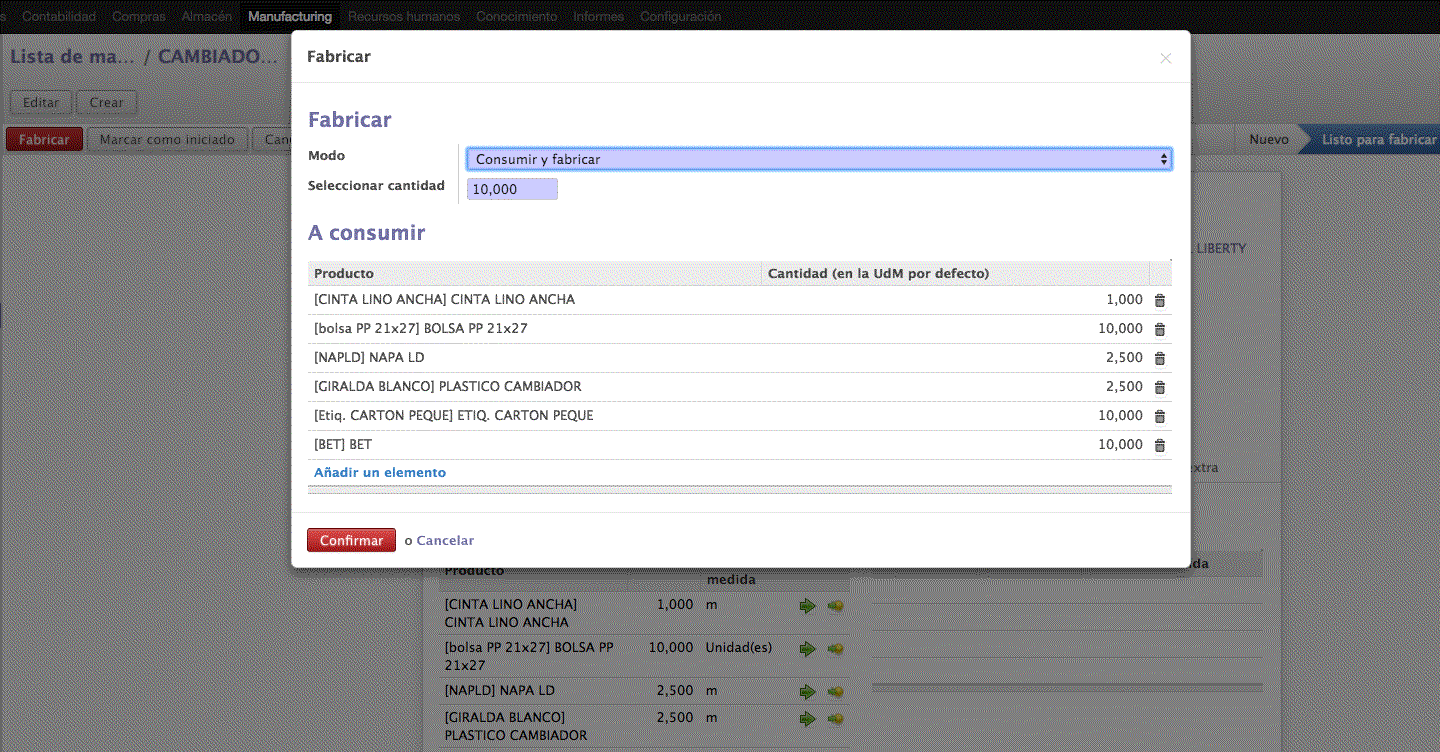Close the Fabricar dialog with the X
This screenshot has width=1440, height=752.
pyautogui.click(x=1165, y=58)
